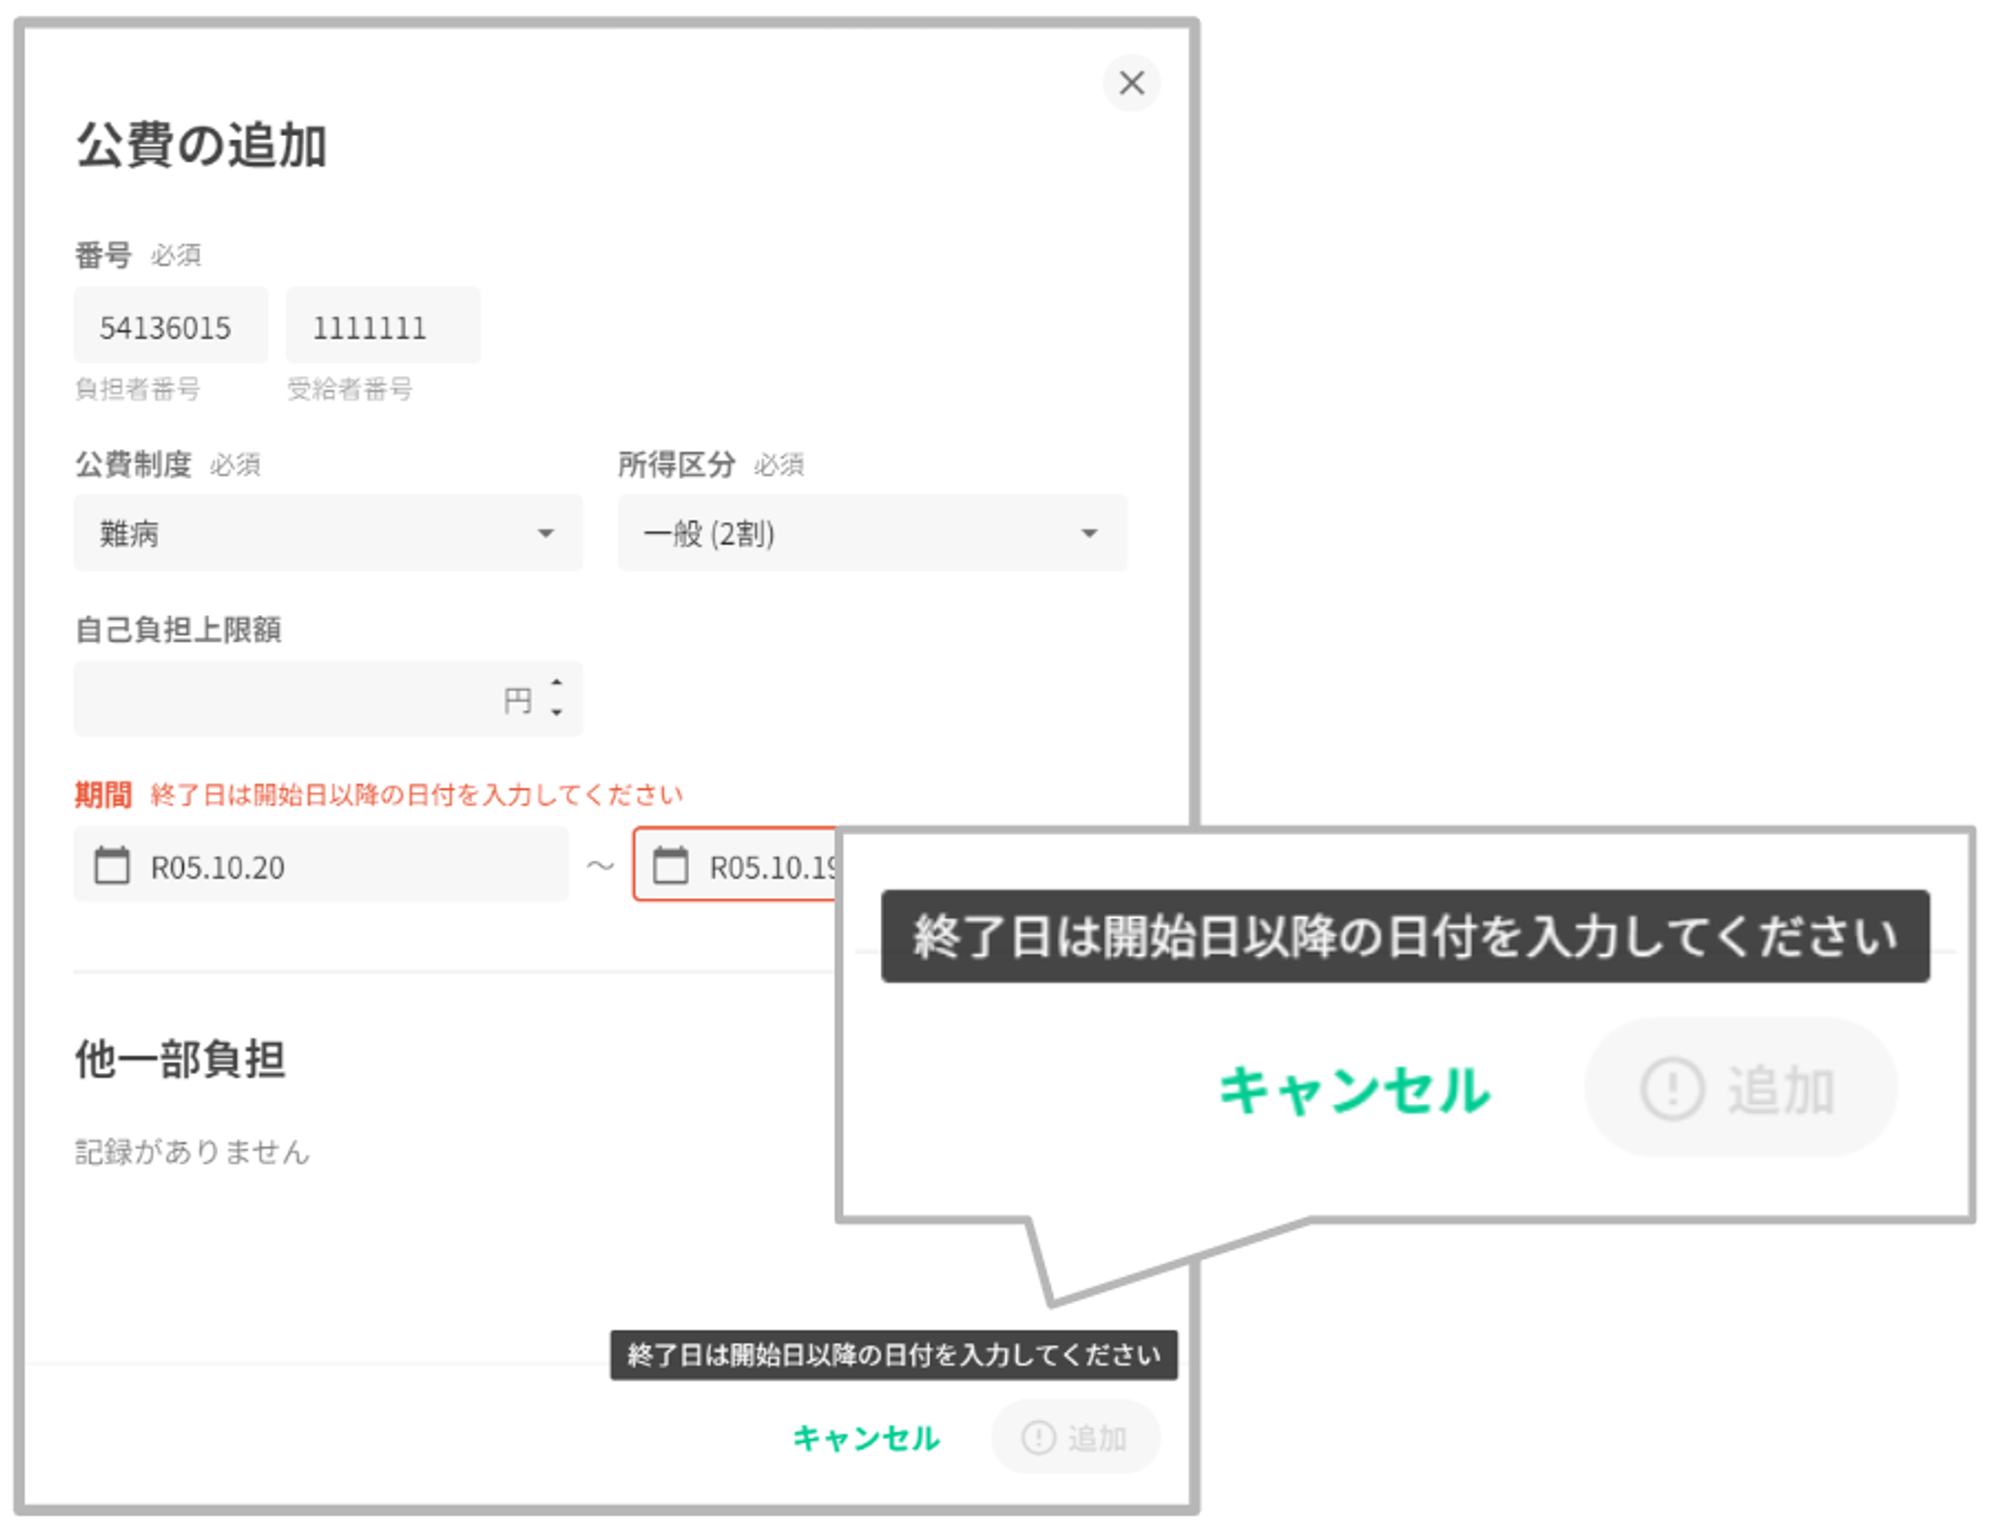Increase 自己負担上限額 with the up arrow
Screen dimensions: 2000x1529
click(x=557, y=683)
